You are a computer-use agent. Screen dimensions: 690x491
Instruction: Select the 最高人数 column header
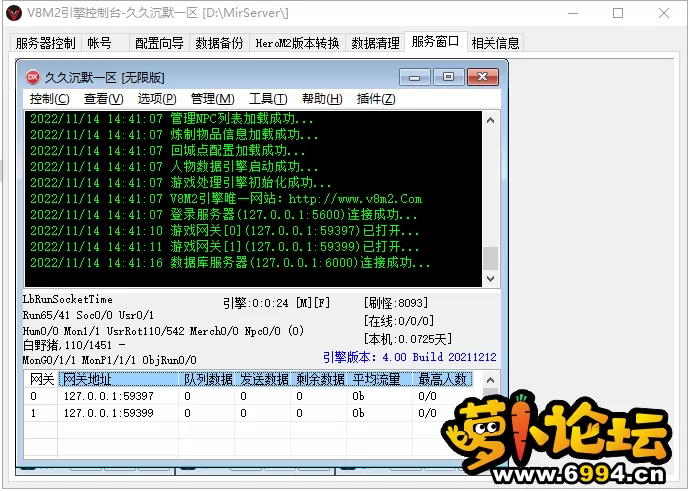pos(443,379)
